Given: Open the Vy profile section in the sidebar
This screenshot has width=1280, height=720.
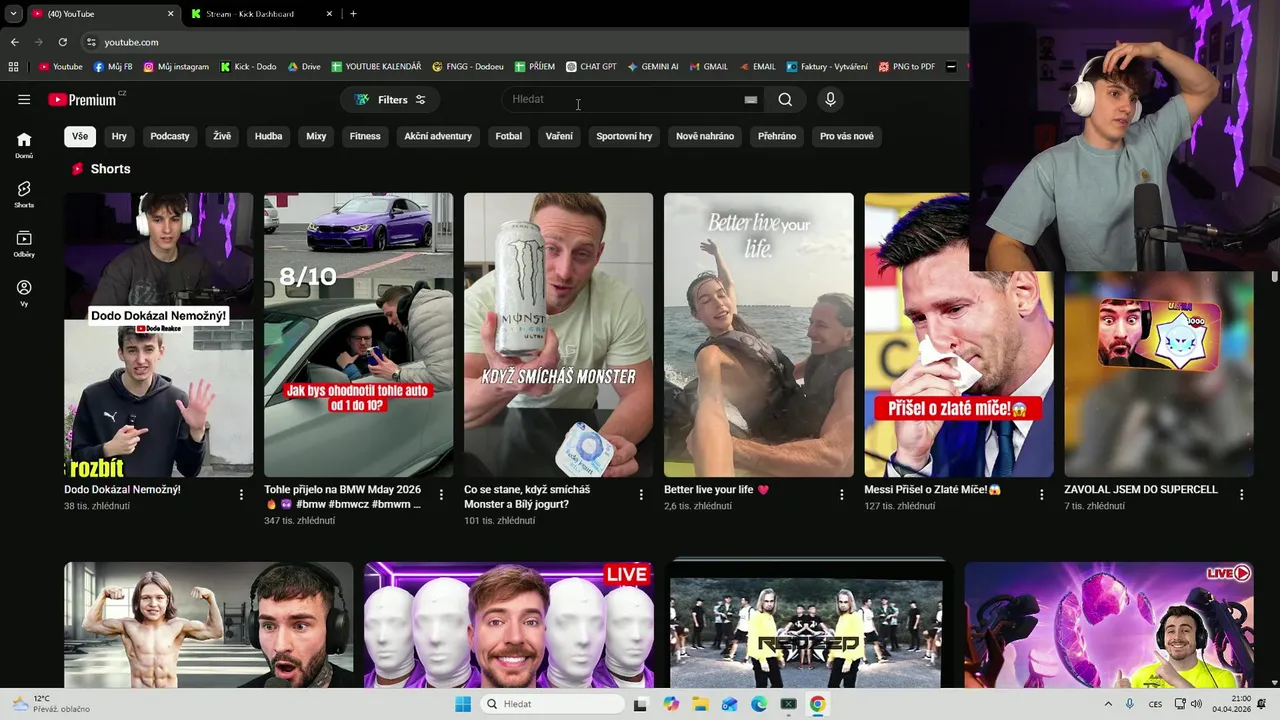Looking at the screenshot, I should 24,292.
